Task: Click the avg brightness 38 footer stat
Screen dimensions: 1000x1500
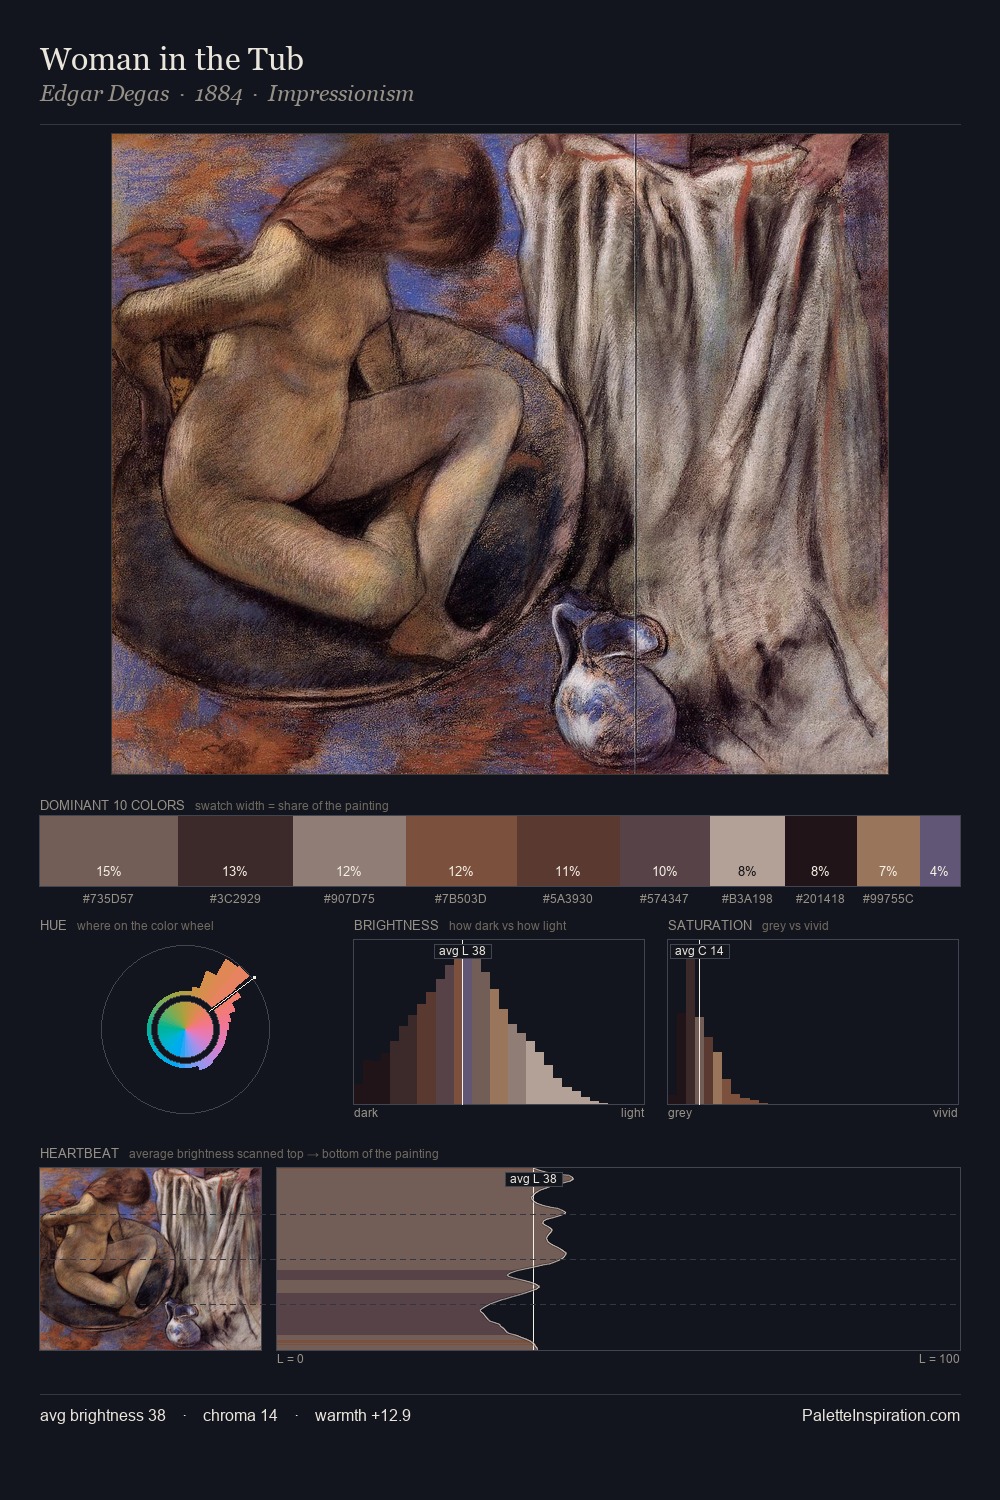Action: point(103,1415)
